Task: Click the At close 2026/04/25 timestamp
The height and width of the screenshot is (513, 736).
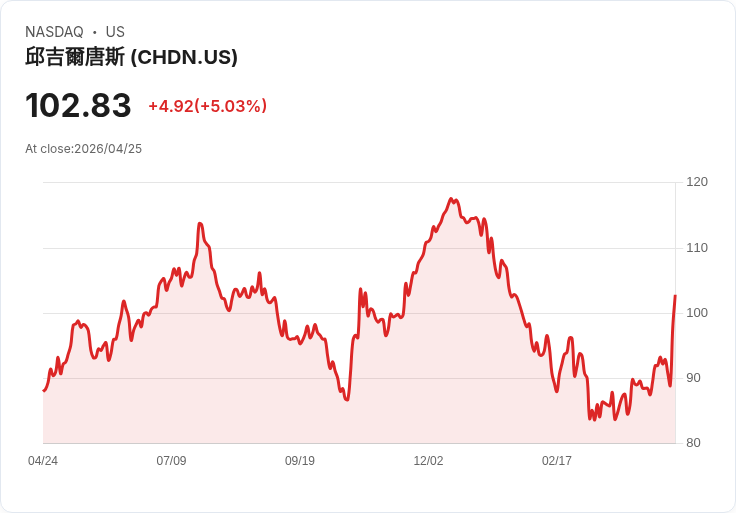Action: pyautogui.click(x=84, y=149)
